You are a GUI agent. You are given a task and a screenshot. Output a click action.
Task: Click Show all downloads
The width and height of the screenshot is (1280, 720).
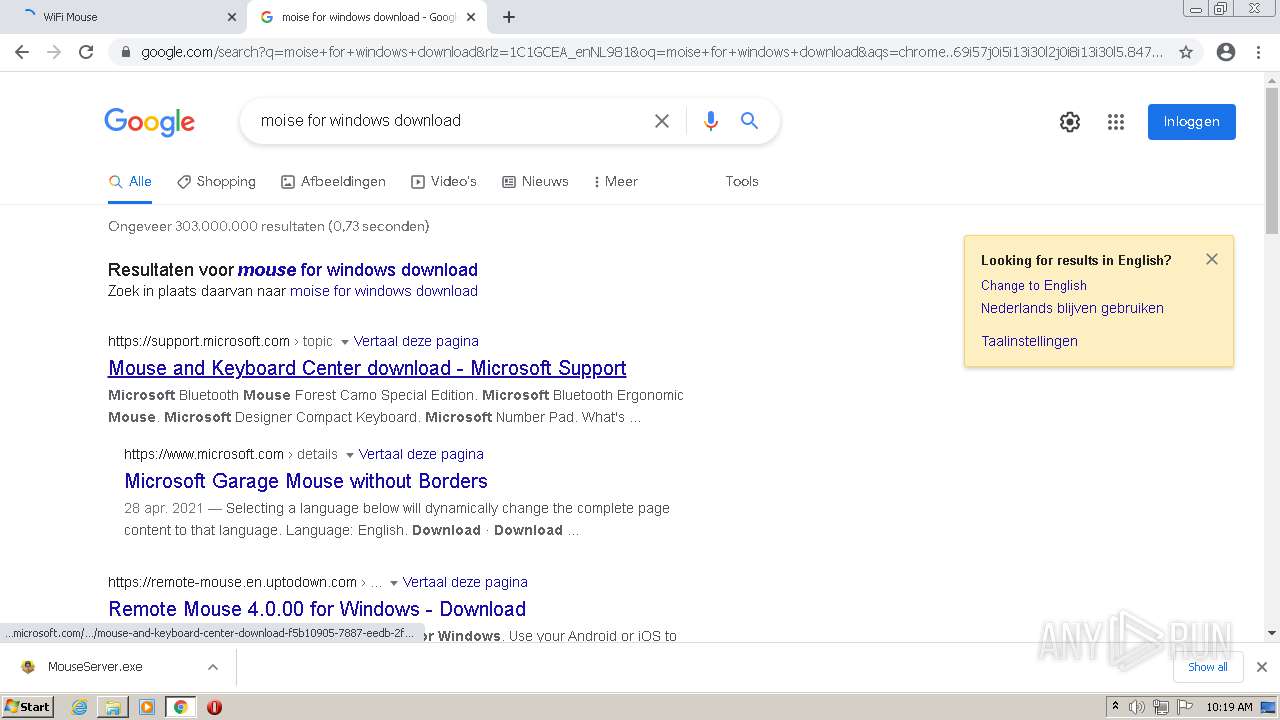click(1208, 667)
